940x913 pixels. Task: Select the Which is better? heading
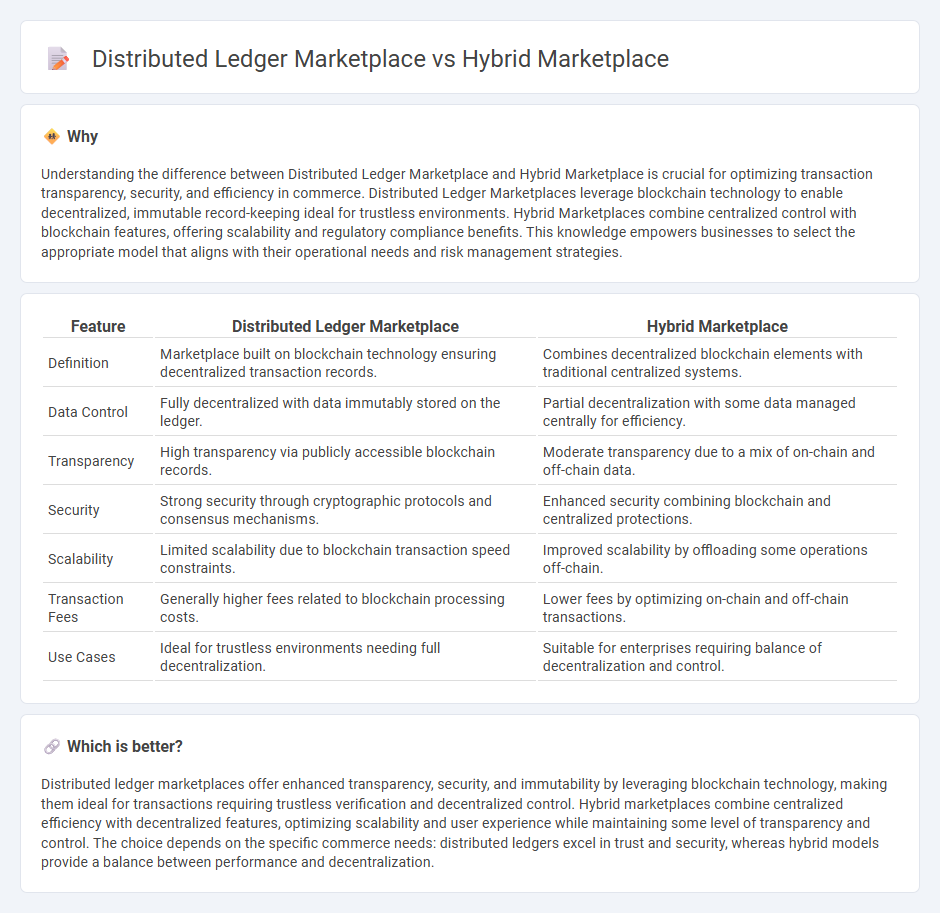(125, 746)
